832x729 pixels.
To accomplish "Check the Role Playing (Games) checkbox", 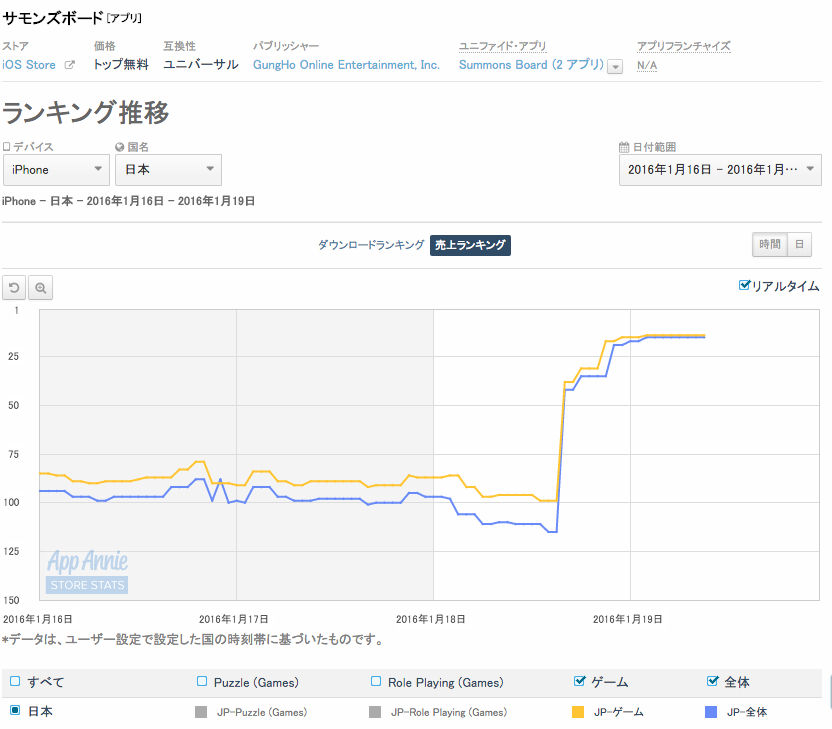I will [376, 681].
